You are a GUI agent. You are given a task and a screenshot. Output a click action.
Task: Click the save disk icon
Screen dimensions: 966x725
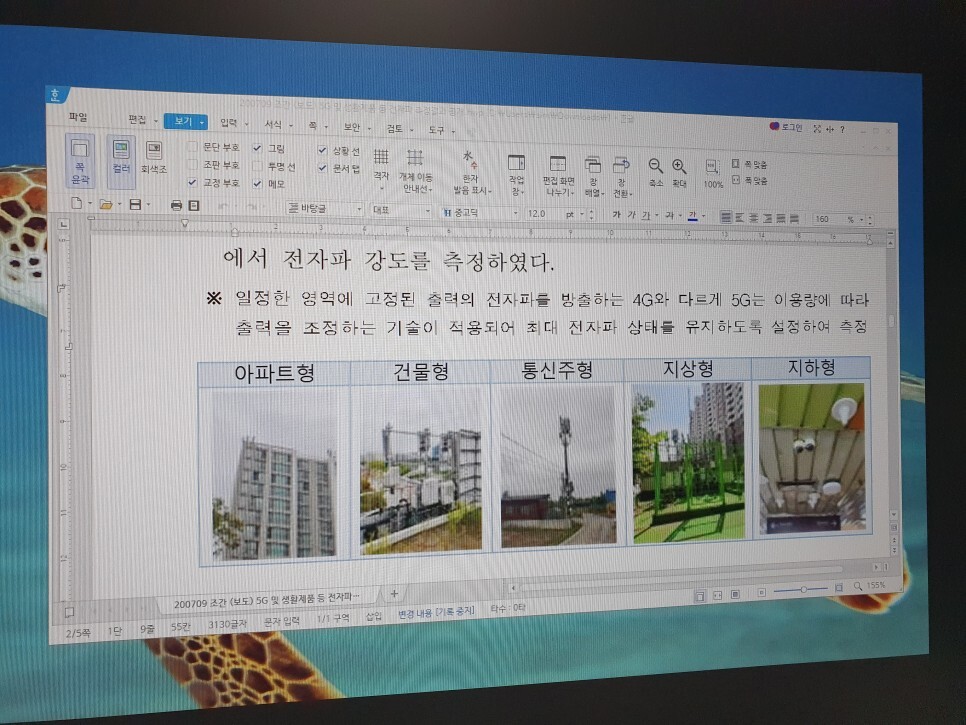(x=136, y=204)
